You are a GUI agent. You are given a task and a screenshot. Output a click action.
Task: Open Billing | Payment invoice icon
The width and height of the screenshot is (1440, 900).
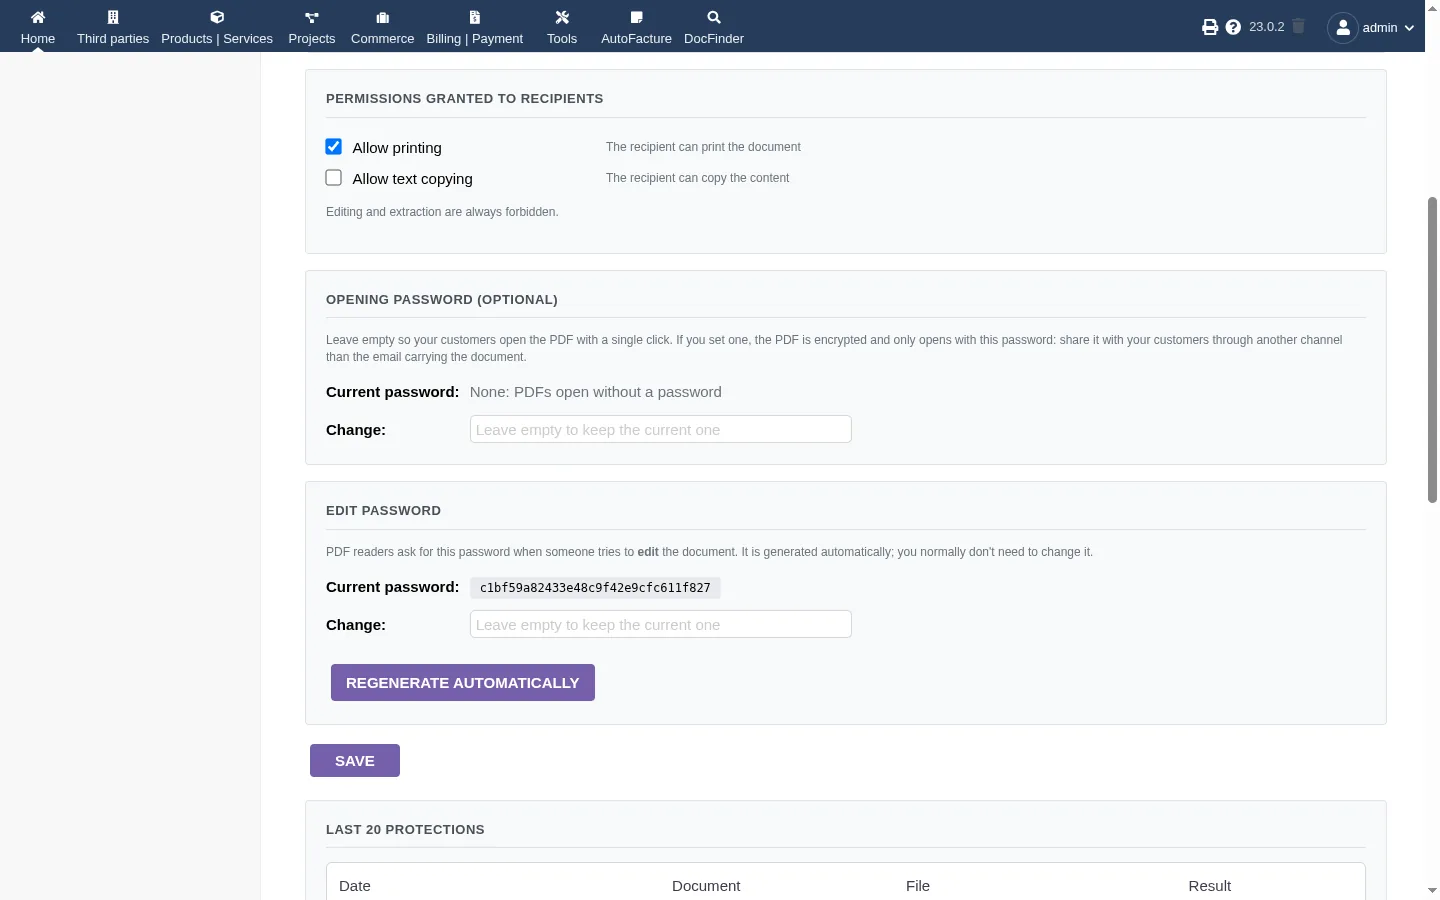coord(475,17)
